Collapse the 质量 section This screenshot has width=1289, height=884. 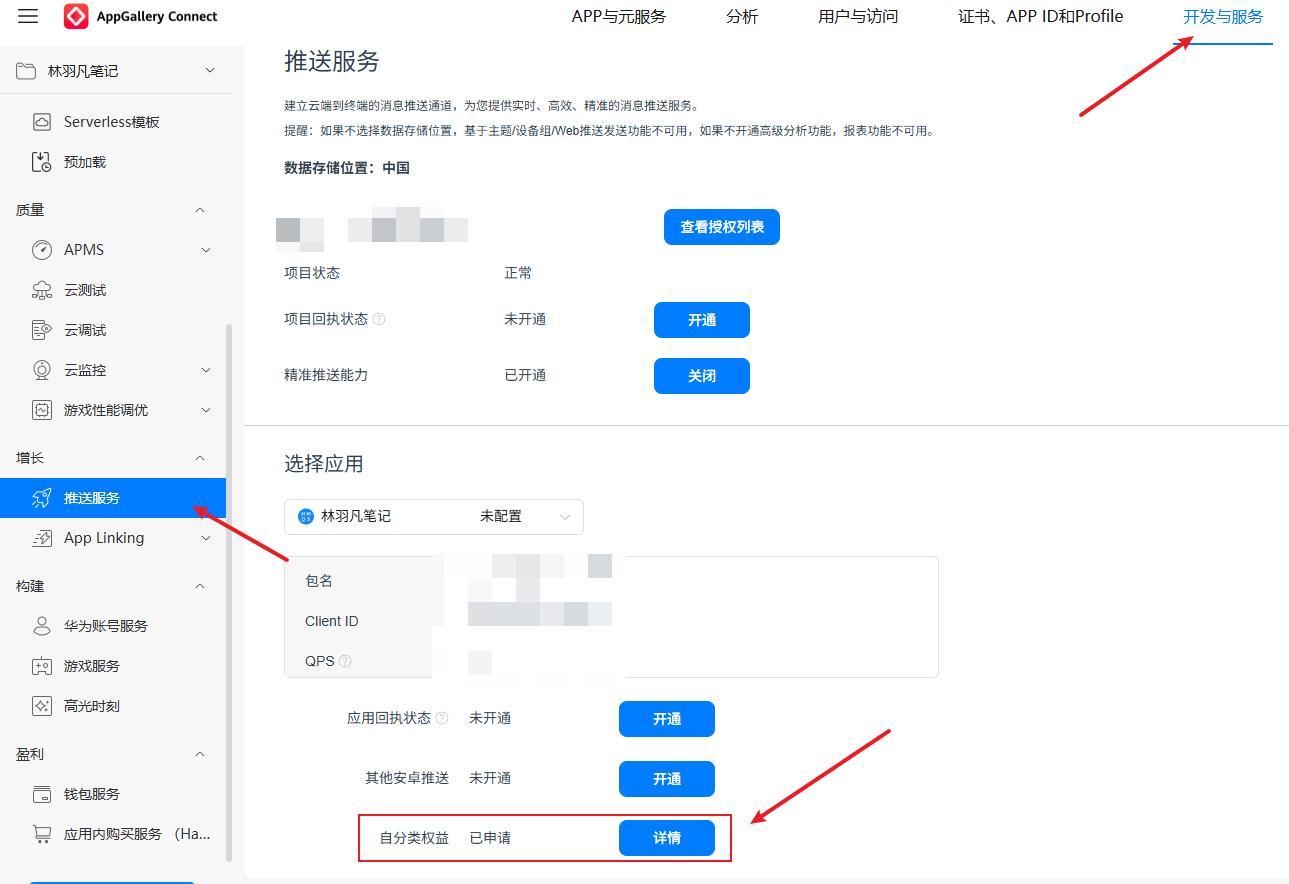(x=200, y=210)
